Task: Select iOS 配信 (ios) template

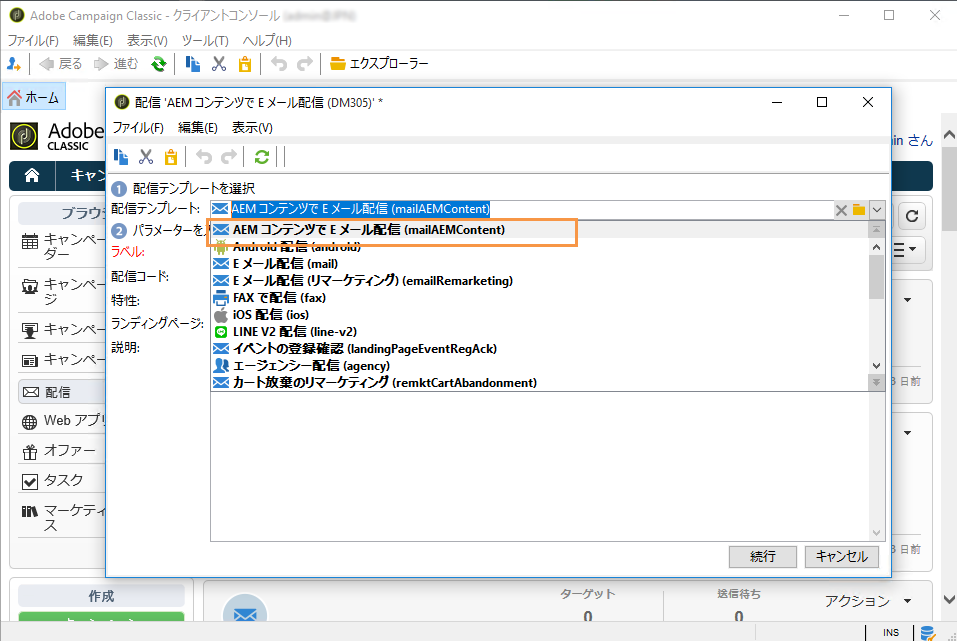Action: pos(539,315)
